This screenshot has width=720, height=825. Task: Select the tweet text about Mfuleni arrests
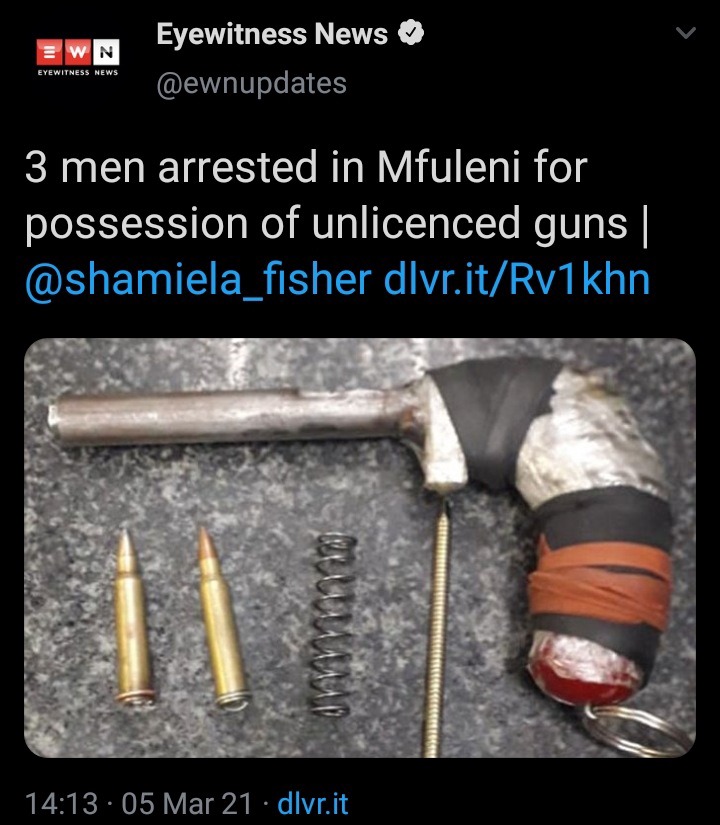[x=337, y=223]
